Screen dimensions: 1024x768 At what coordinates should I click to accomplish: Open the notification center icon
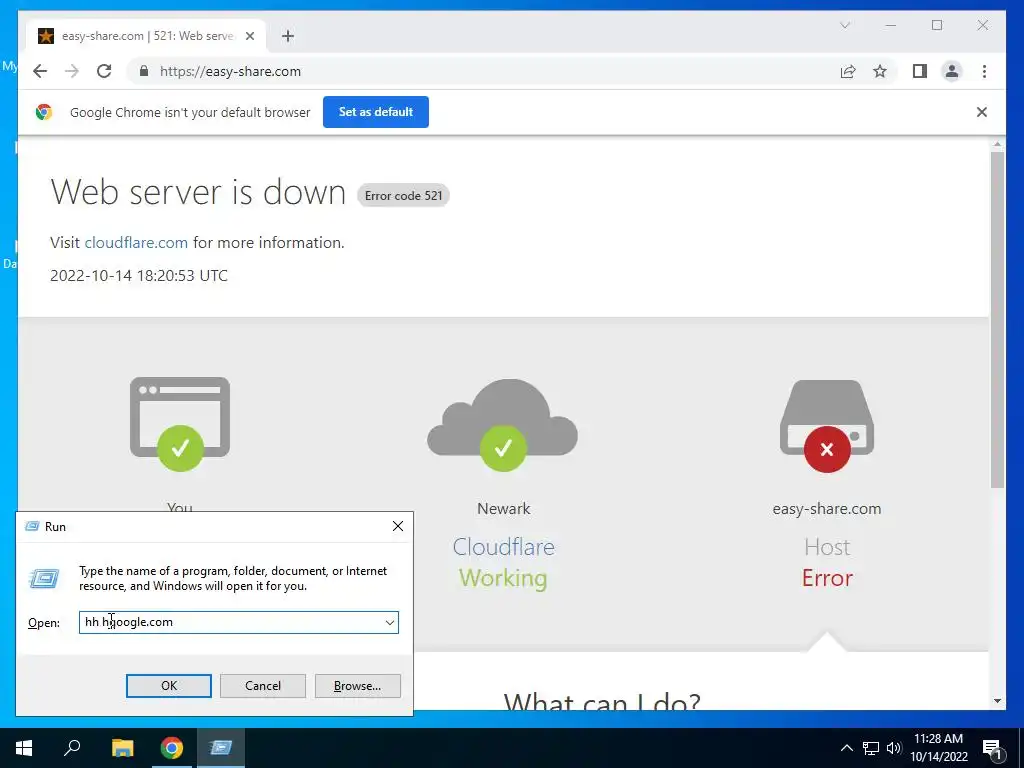pyautogui.click(x=992, y=748)
